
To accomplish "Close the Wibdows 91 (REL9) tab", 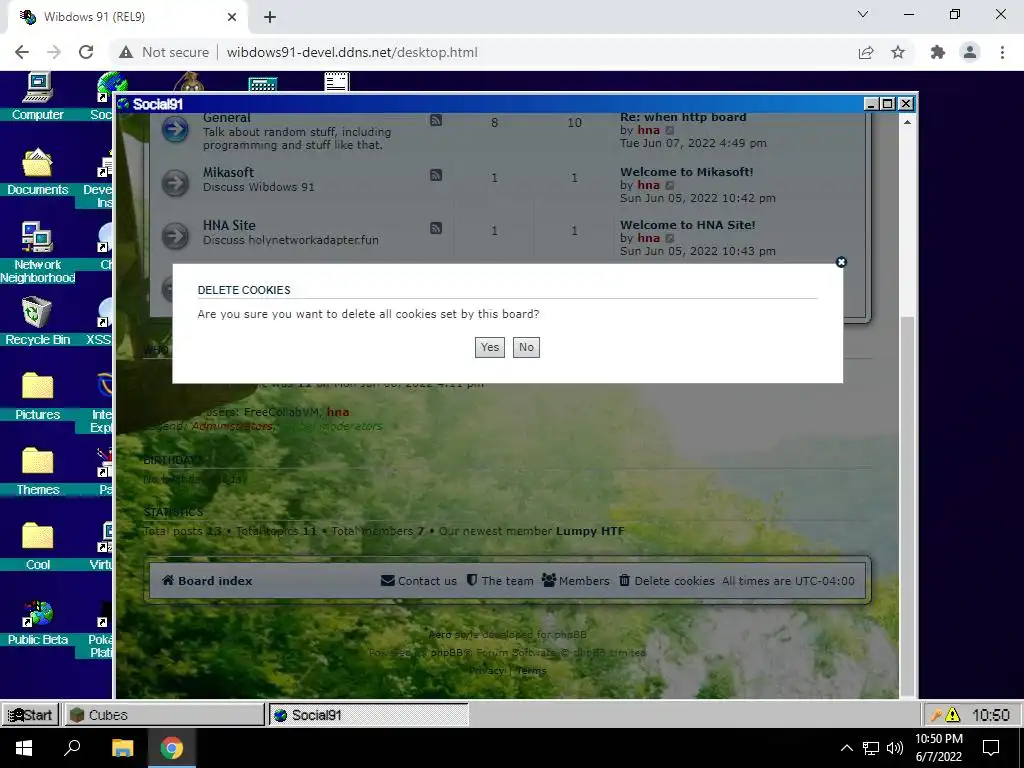I will (x=232, y=17).
